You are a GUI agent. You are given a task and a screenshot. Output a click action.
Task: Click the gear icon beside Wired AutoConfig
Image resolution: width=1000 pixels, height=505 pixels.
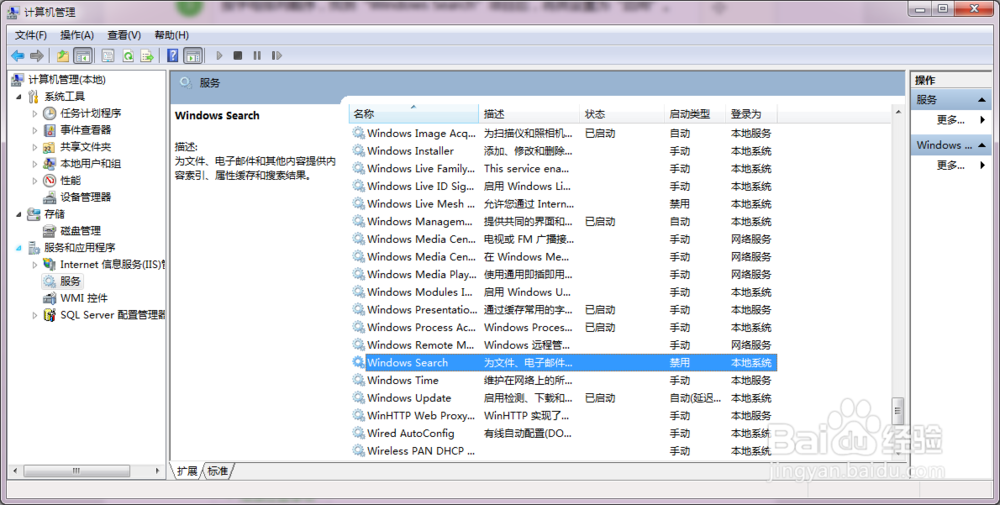pos(358,433)
